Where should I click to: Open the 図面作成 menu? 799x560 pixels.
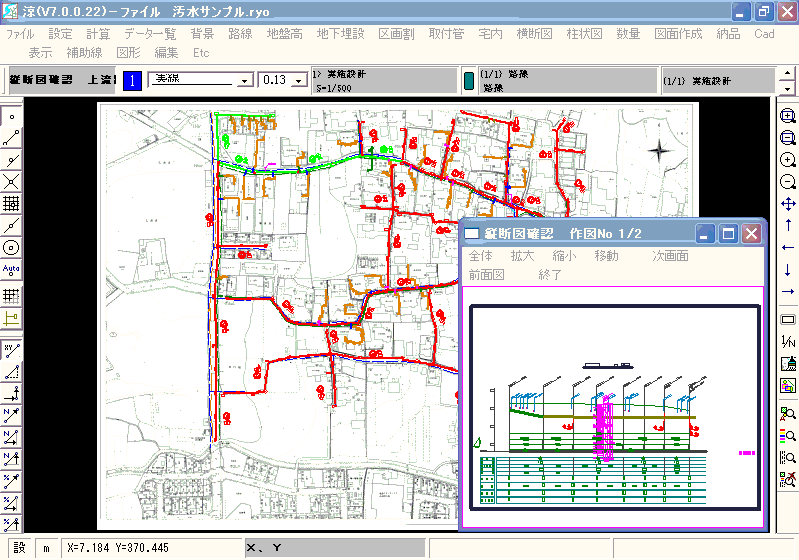coord(678,34)
